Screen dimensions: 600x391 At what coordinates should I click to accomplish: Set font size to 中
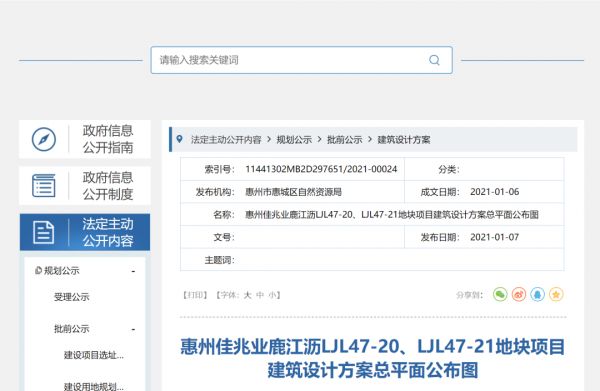260,295
